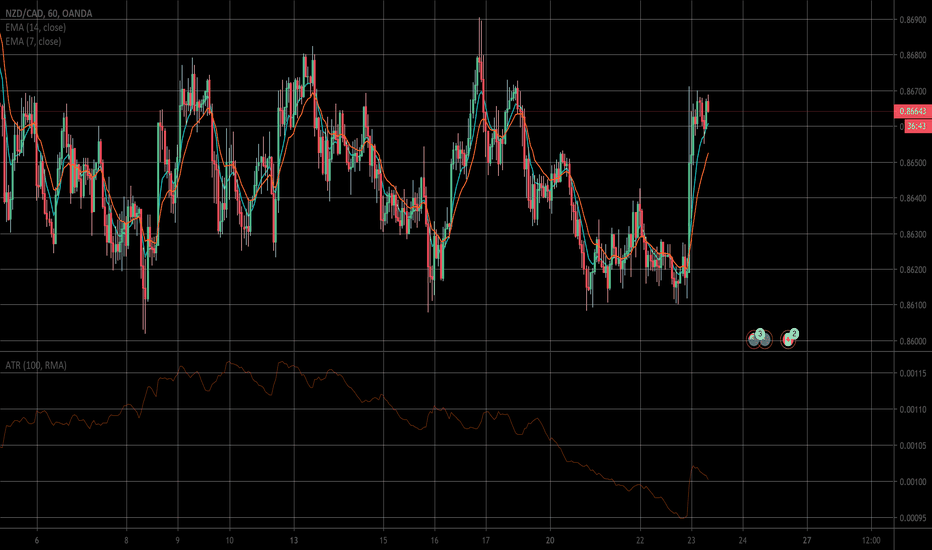Click the 0.00105 label on the ATR scale
Screen dimensions: 932x550
pyautogui.click(x=911, y=446)
